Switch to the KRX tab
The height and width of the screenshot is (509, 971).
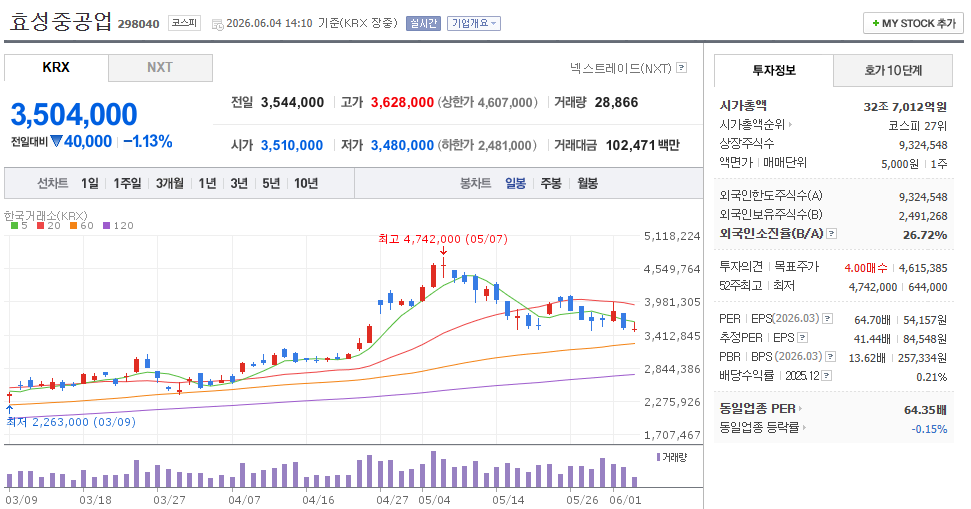click(56, 67)
